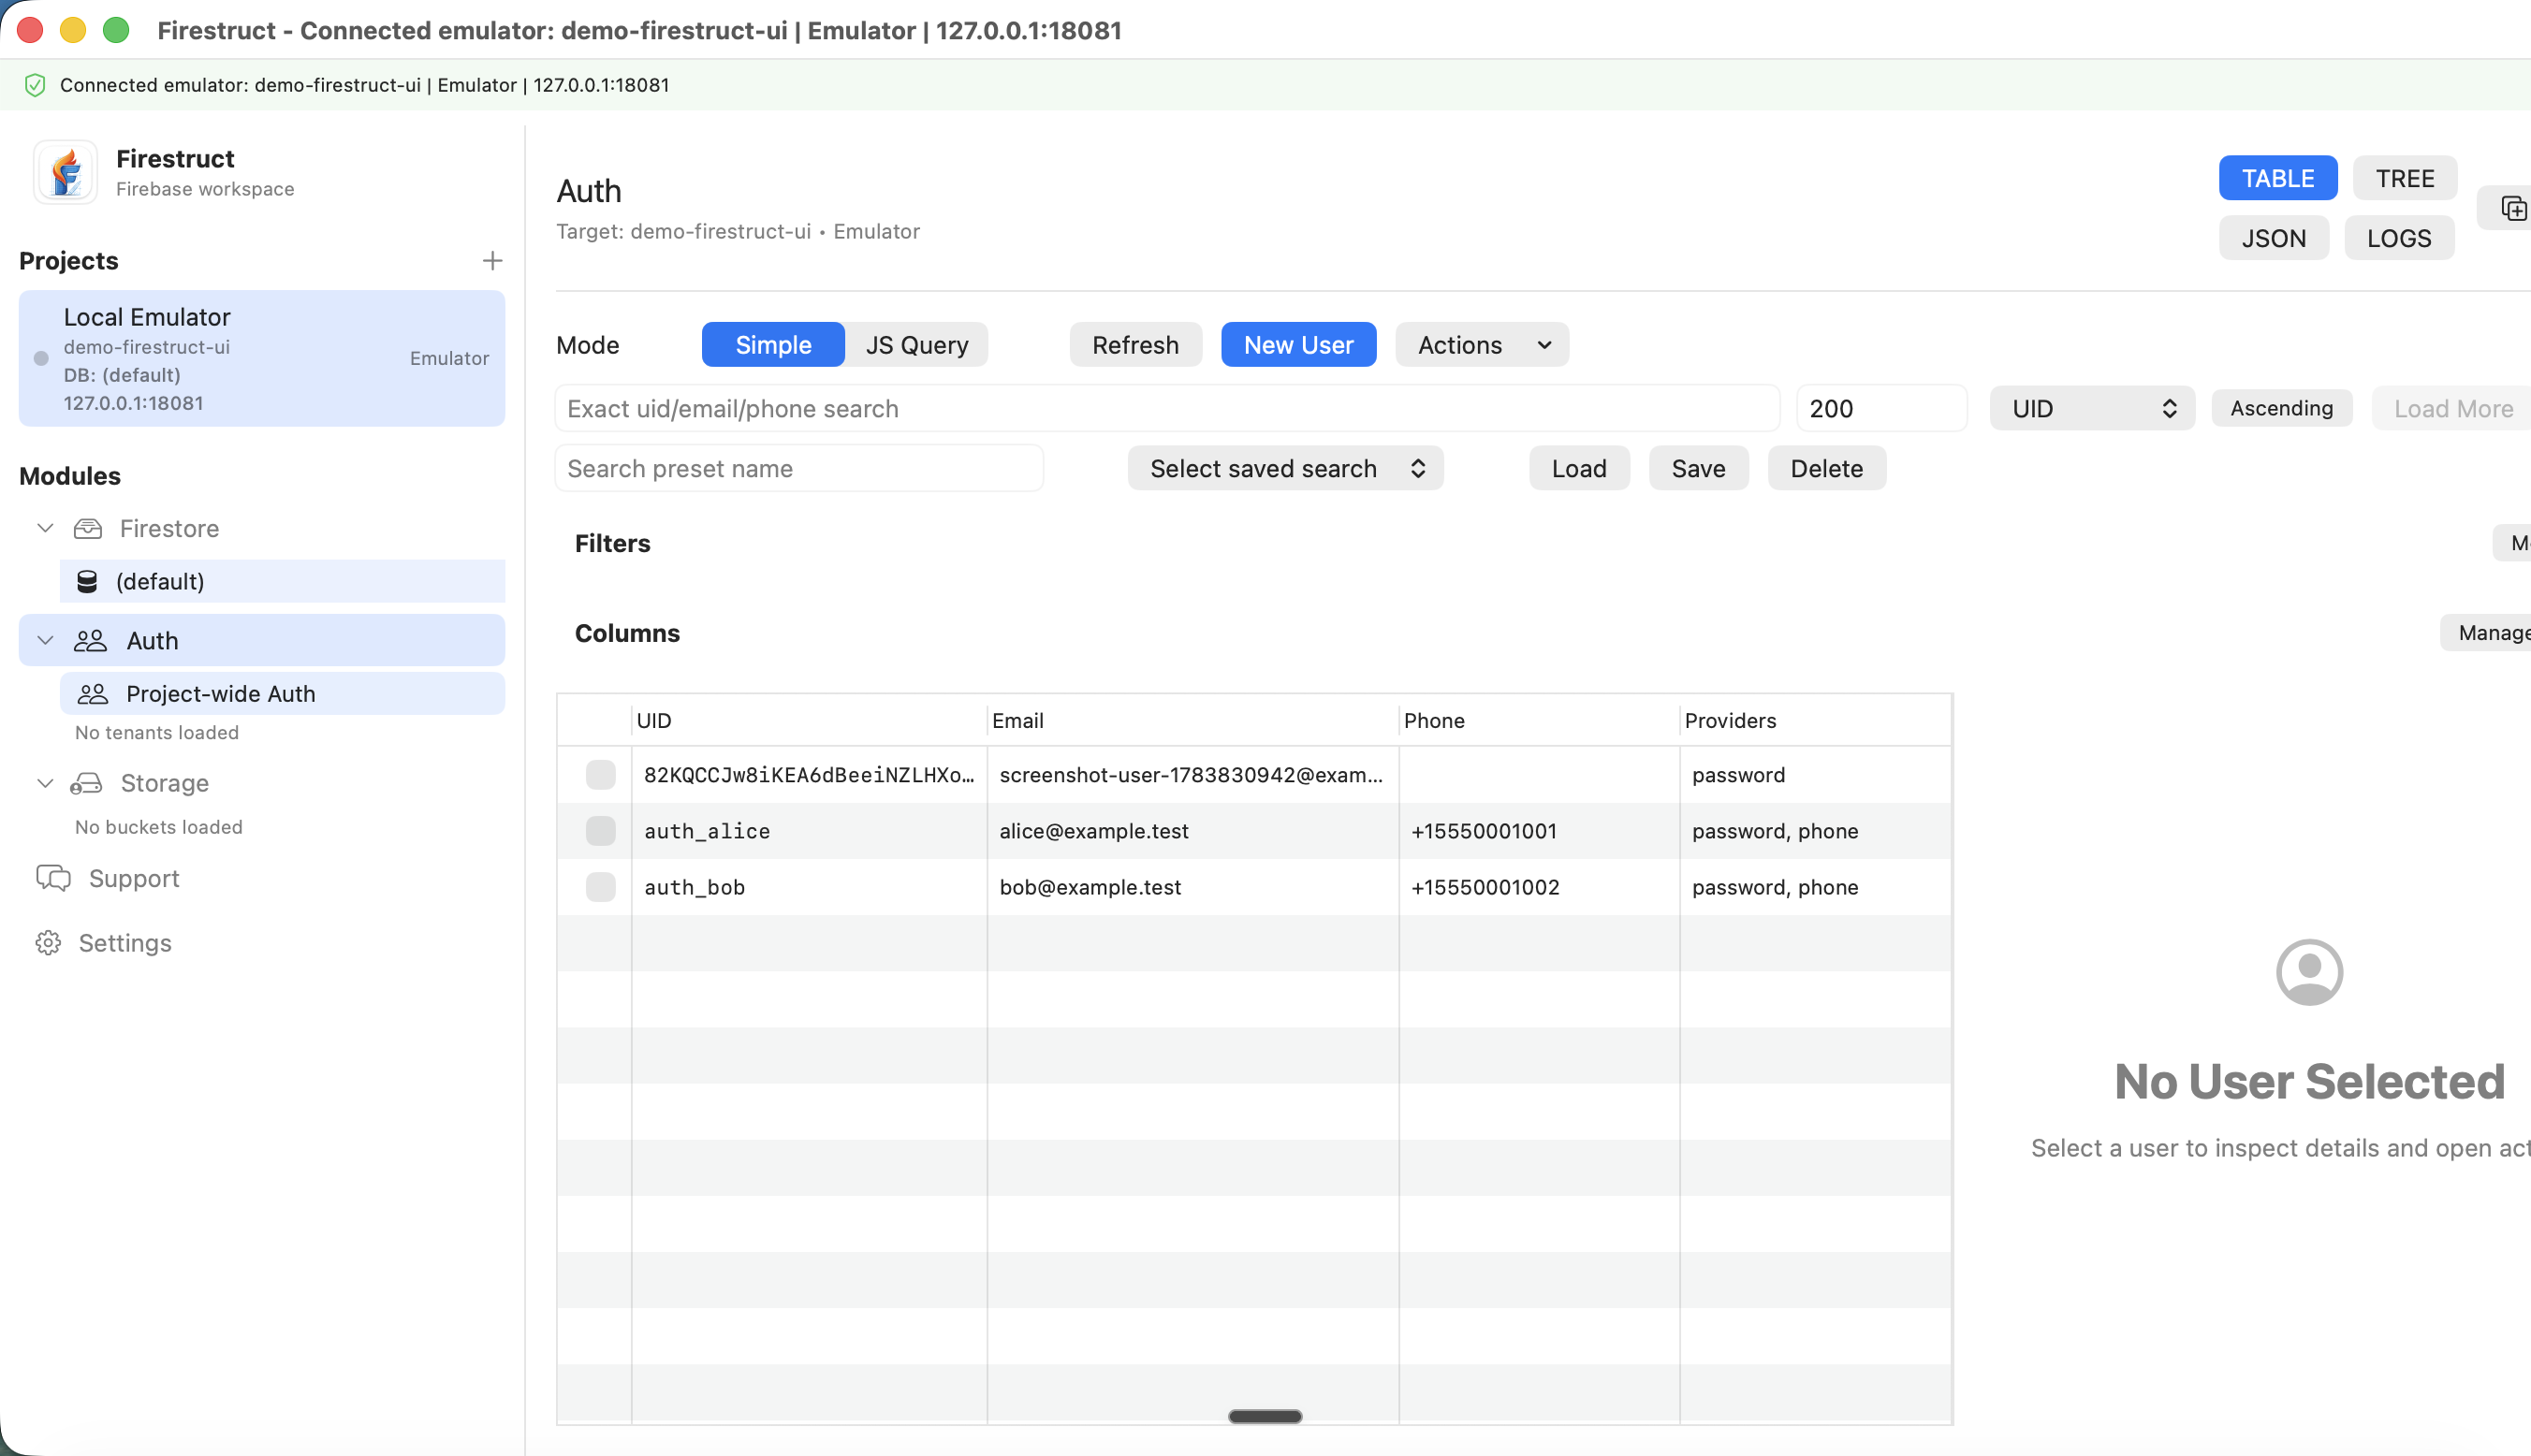
Task: Tick checkbox for the screenshot-user row
Action: click(600, 775)
